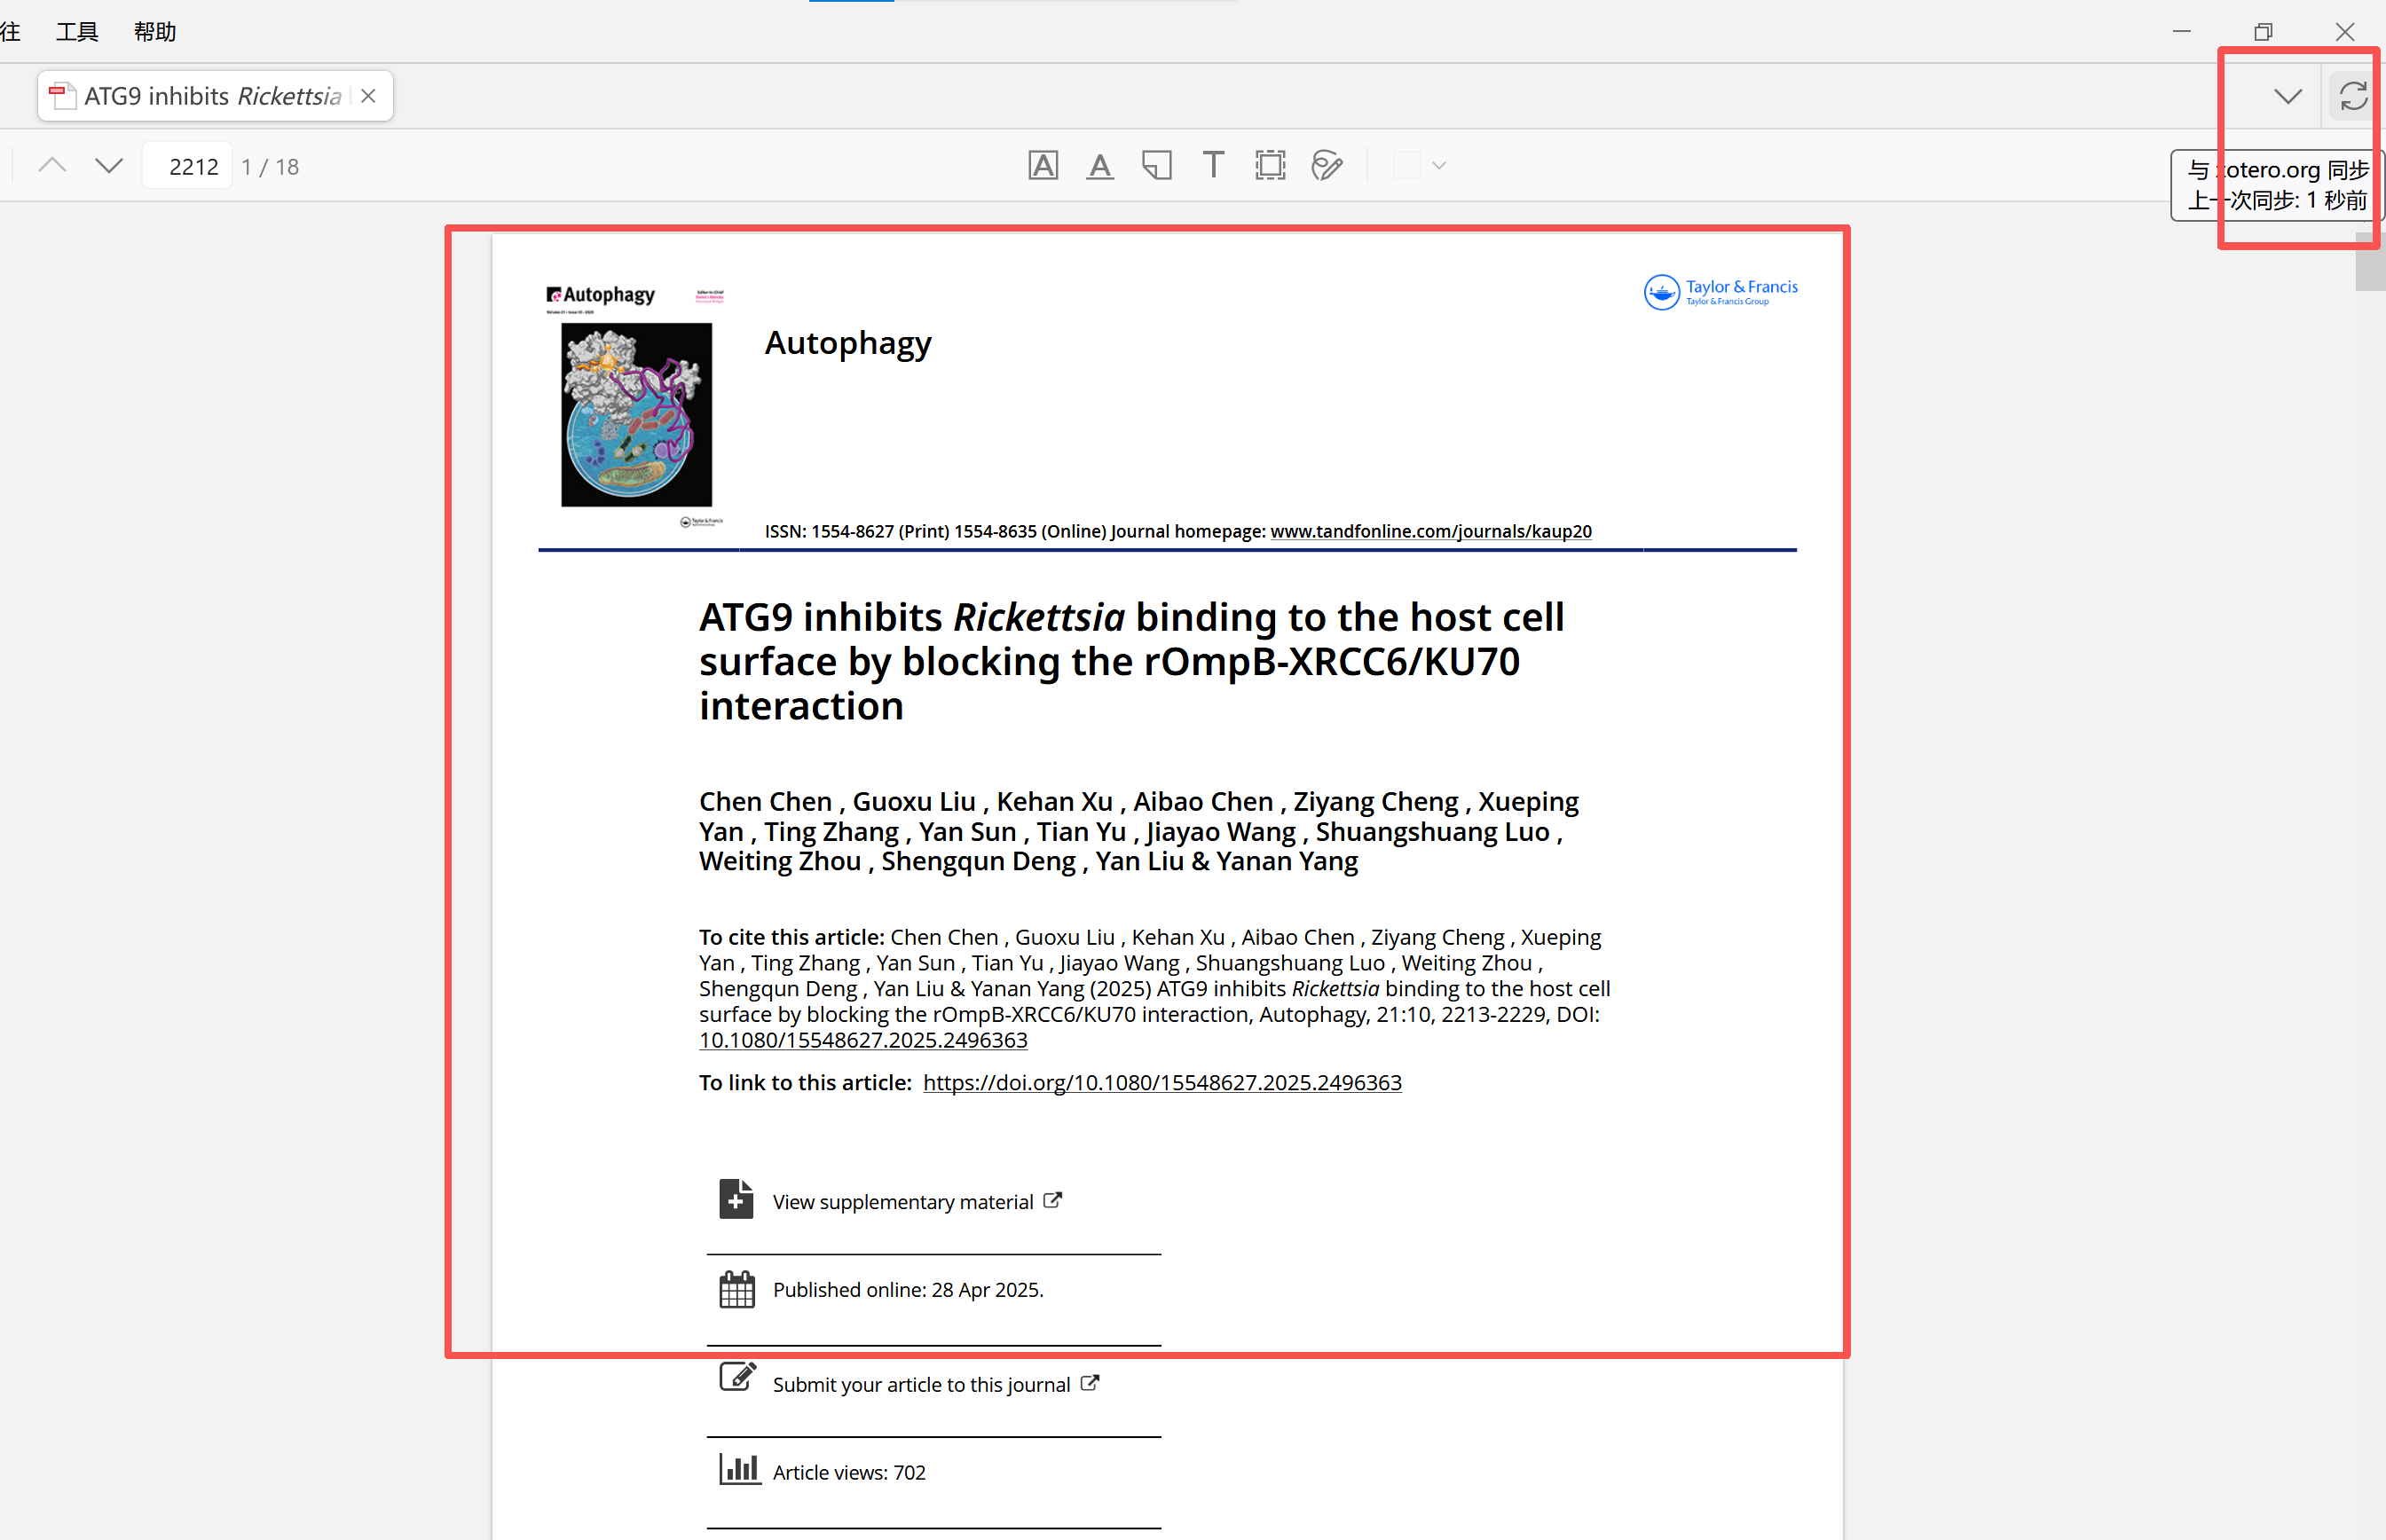Viewport: 2386px width, 1540px height.
Task: Expand the annotation color dropdown chevron
Action: [1439, 166]
